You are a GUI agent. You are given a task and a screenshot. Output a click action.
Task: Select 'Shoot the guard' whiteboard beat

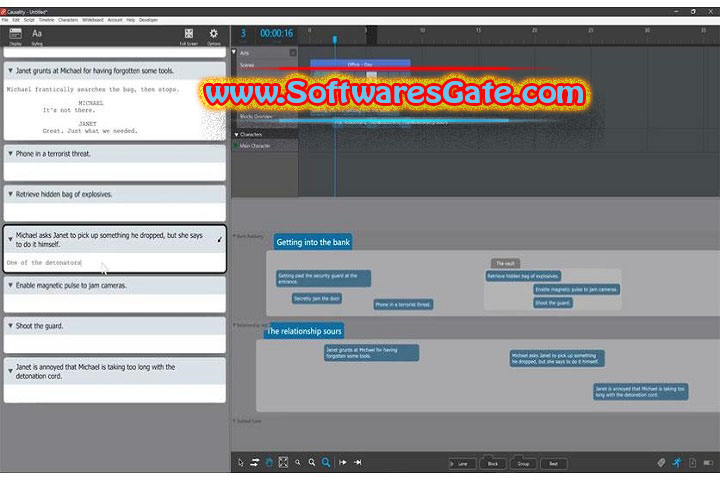point(553,303)
